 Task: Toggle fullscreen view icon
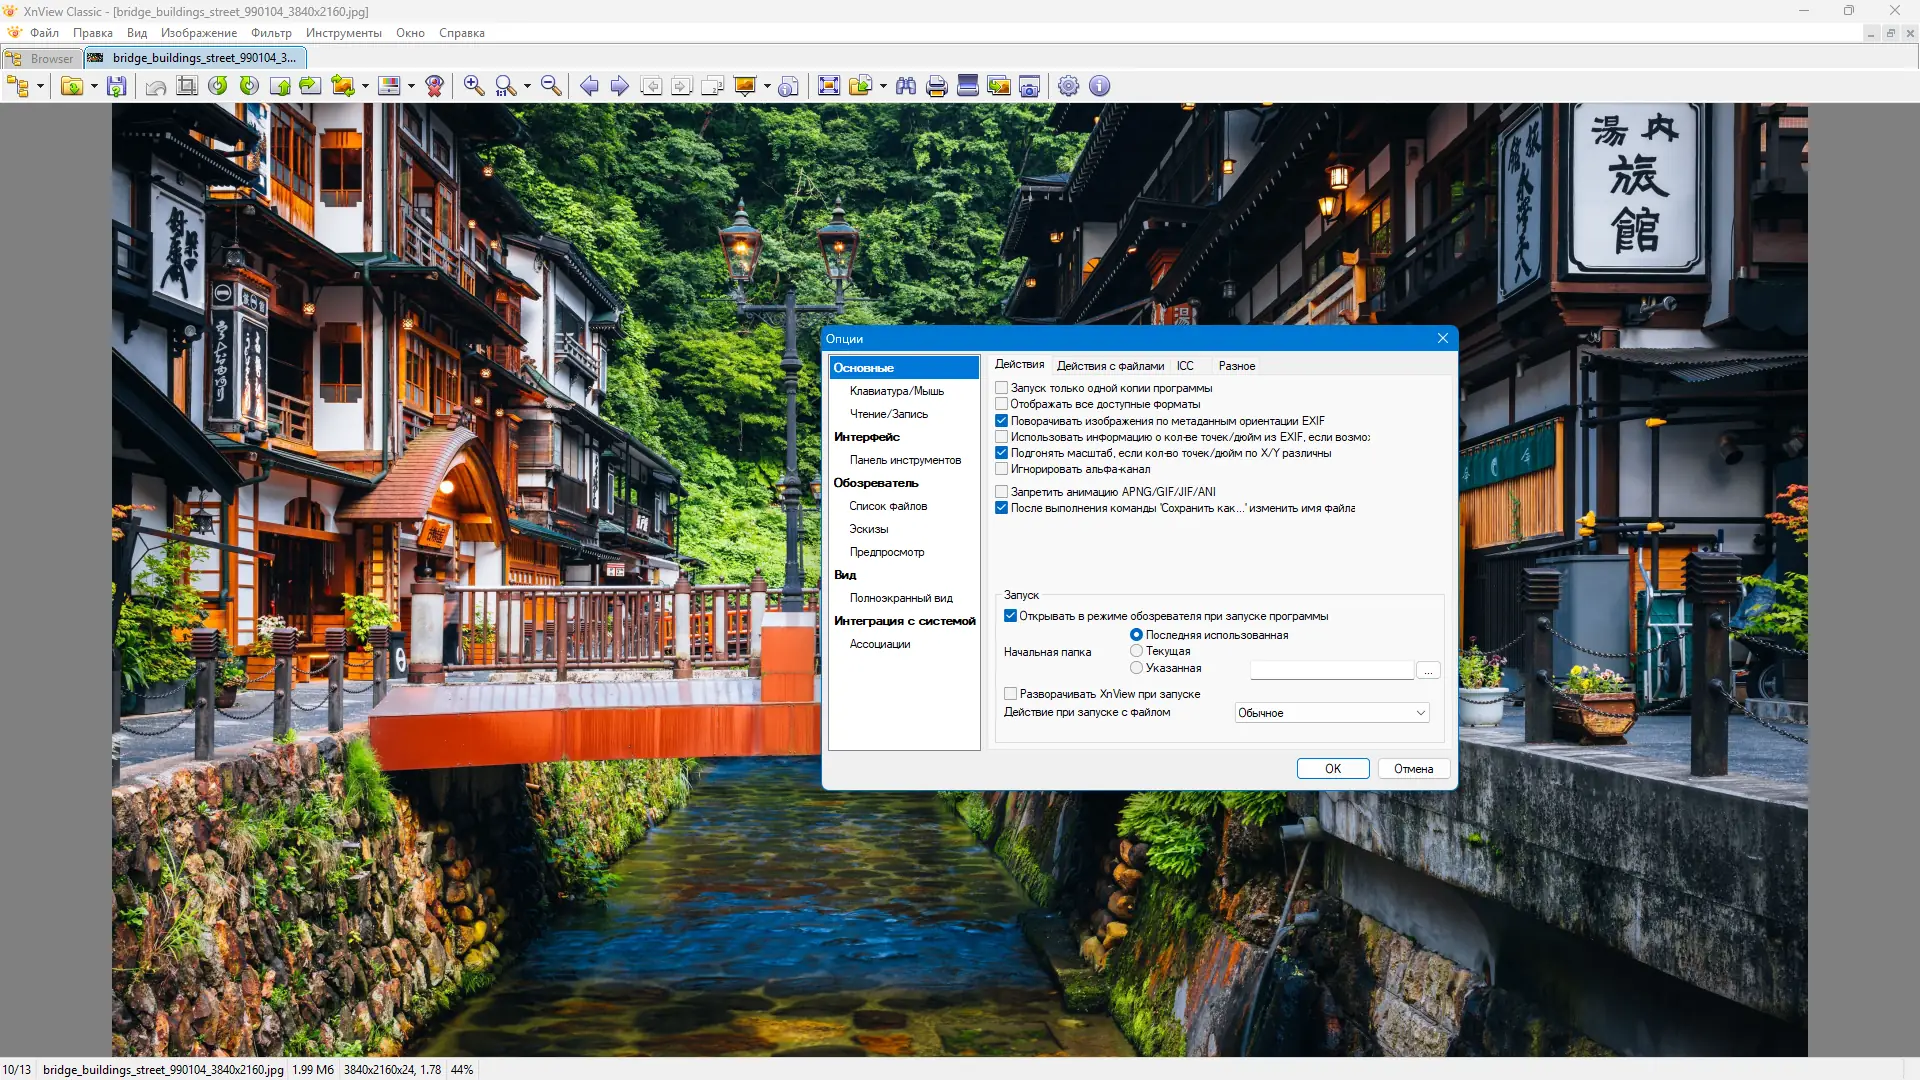[x=829, y=86]
